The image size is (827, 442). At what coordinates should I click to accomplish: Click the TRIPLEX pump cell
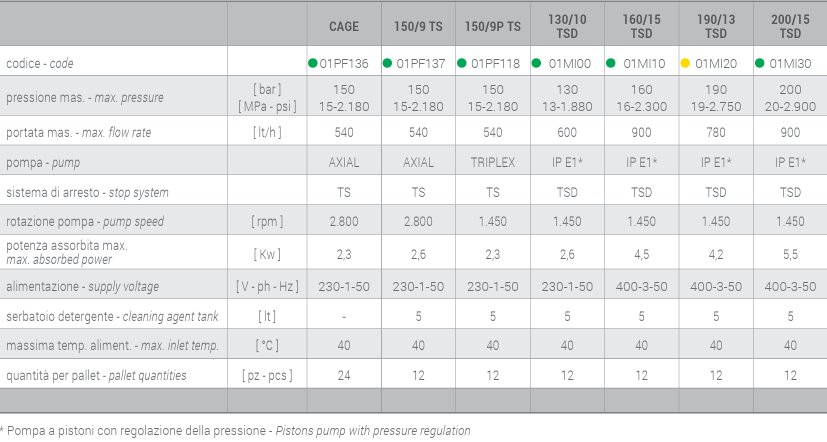point(493,162)
